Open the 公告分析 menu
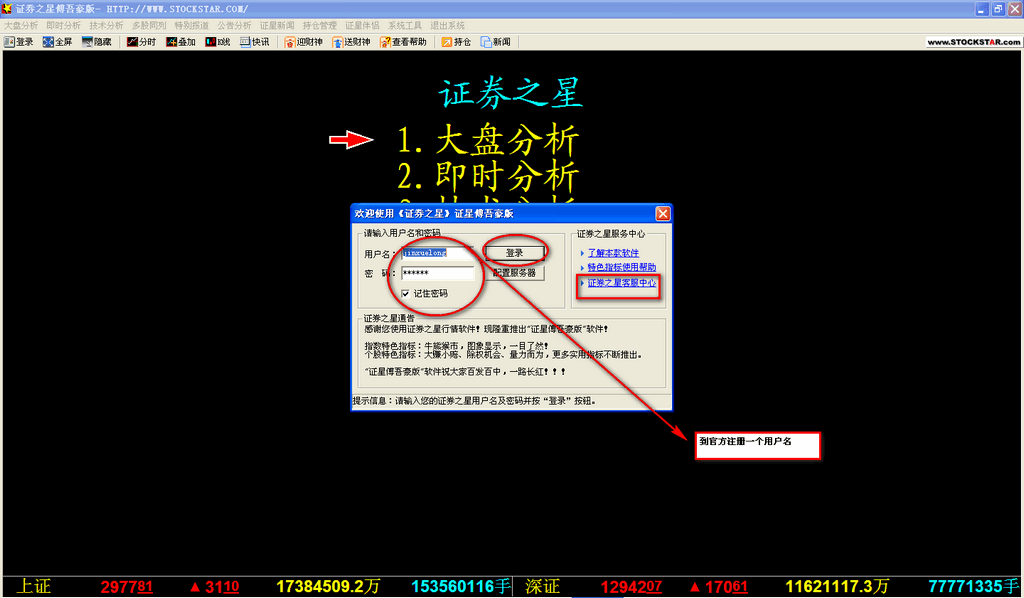Viewport: 1024px width, 598px height. [234, 25]
